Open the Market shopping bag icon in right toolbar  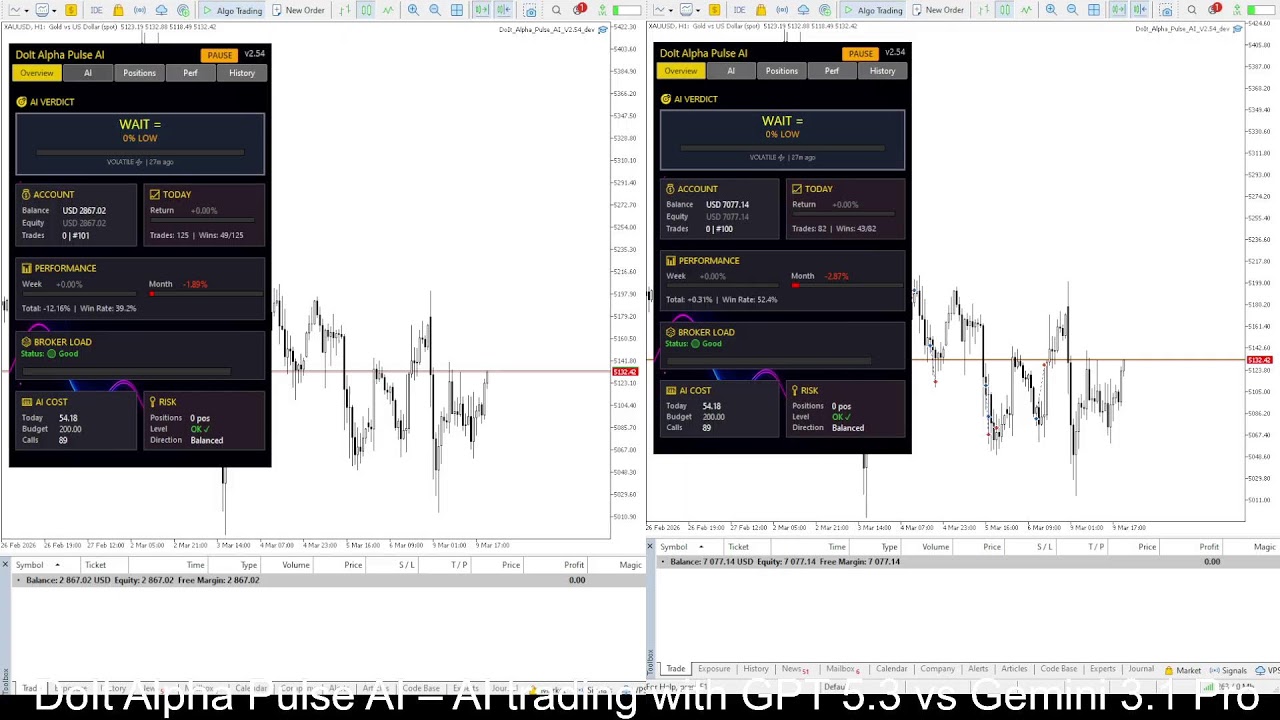click(761, 10)
